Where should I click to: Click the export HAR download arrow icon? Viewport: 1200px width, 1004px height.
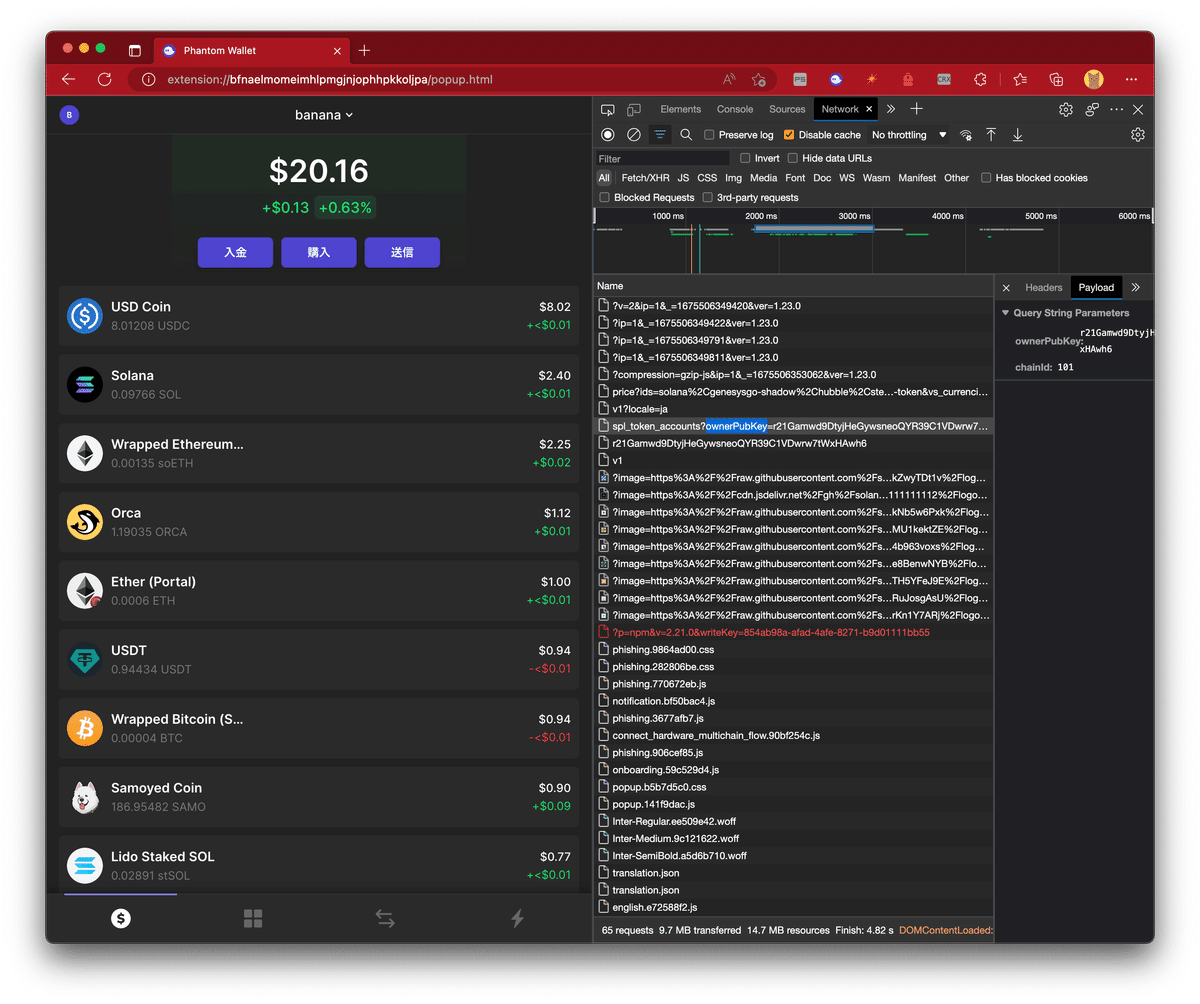pos(1017,134)
